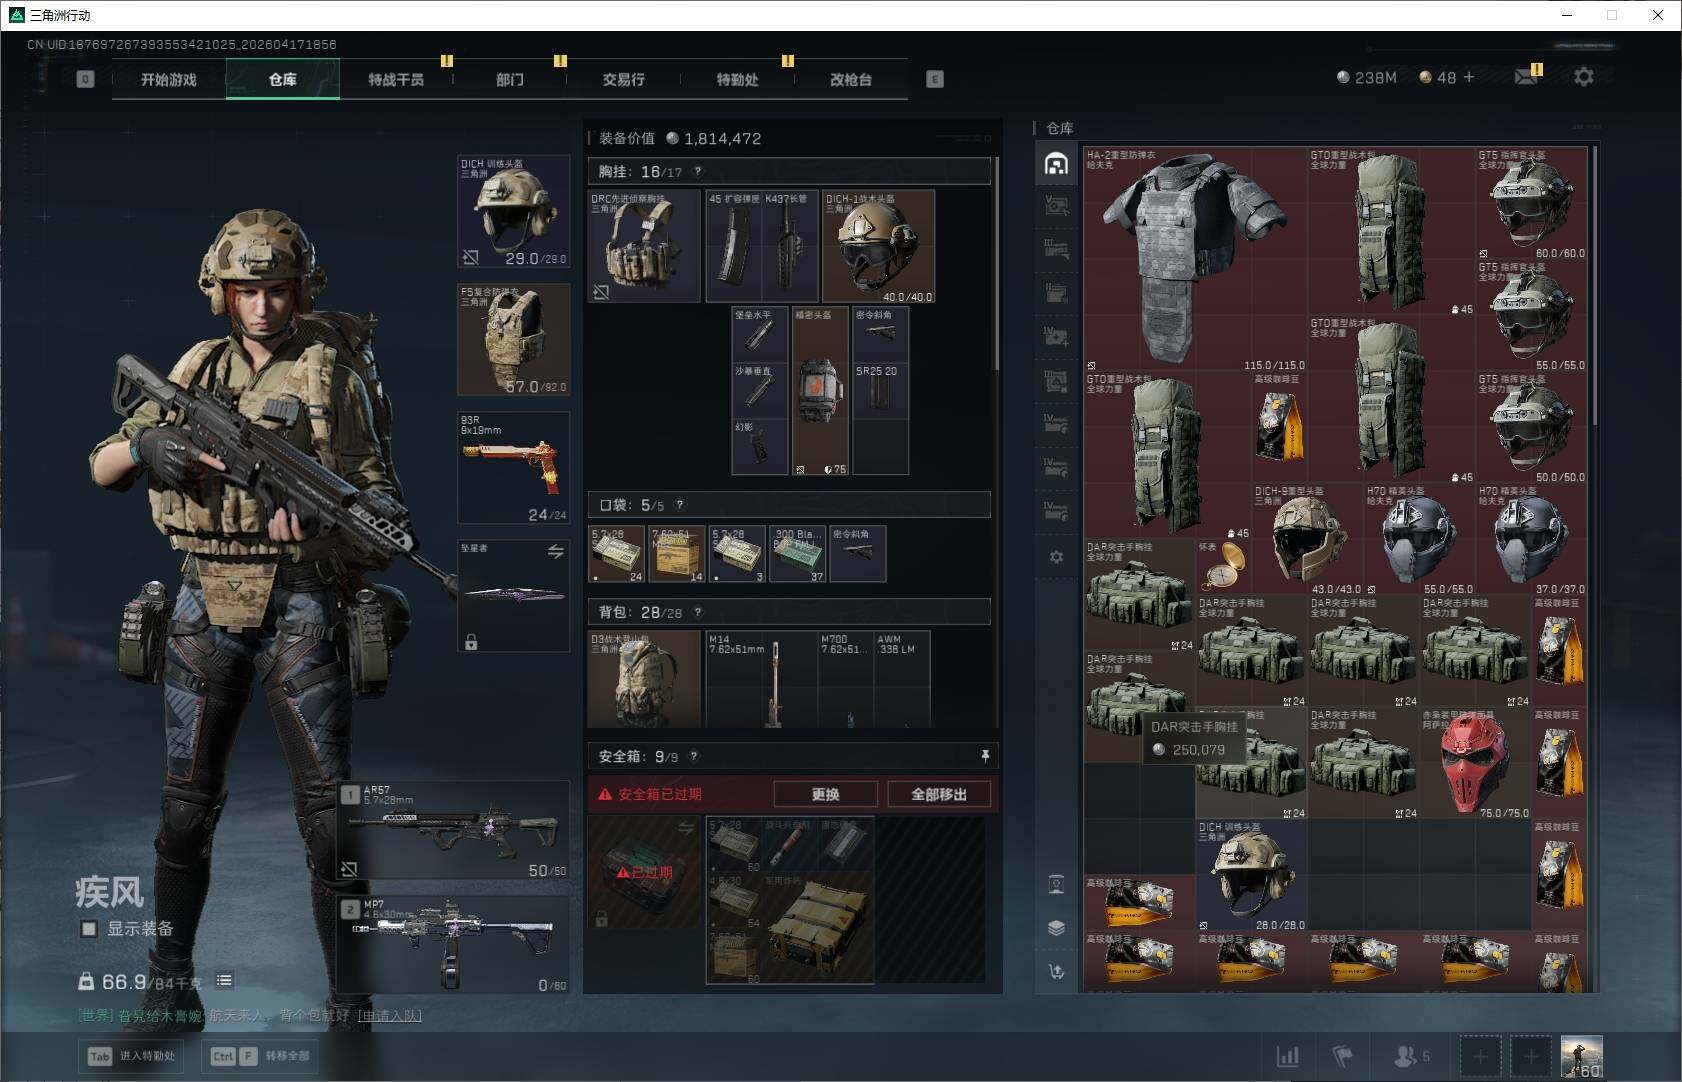
Task: Go to the 部门 tab
Action: pos(510,79)
